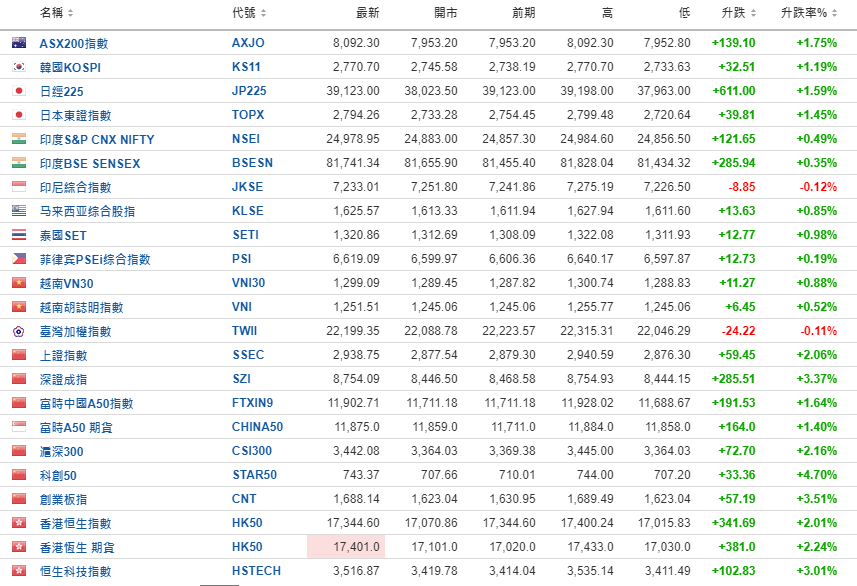Click the highlighted 17,401.0 latest price cell
Viewport: 857px width, 586px height.
pos(346,547)
